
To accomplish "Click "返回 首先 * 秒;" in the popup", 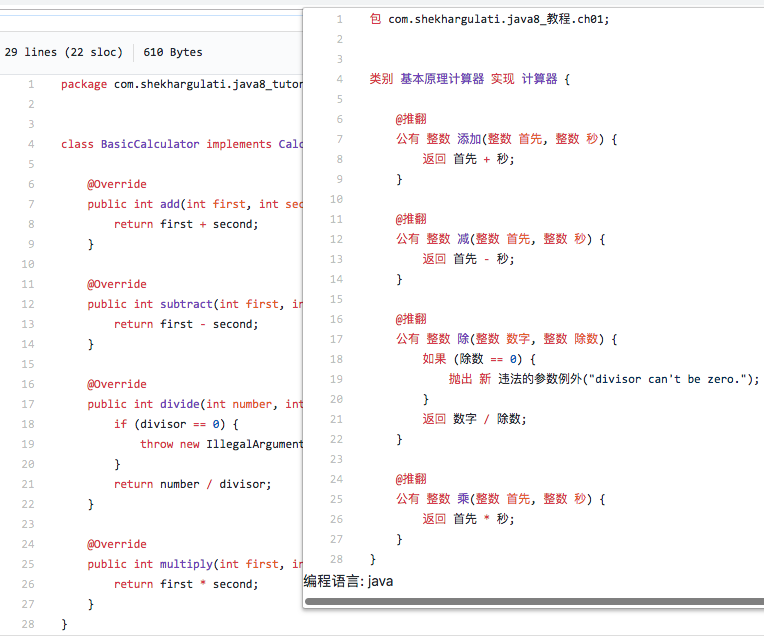I will (x=468, y=519).
